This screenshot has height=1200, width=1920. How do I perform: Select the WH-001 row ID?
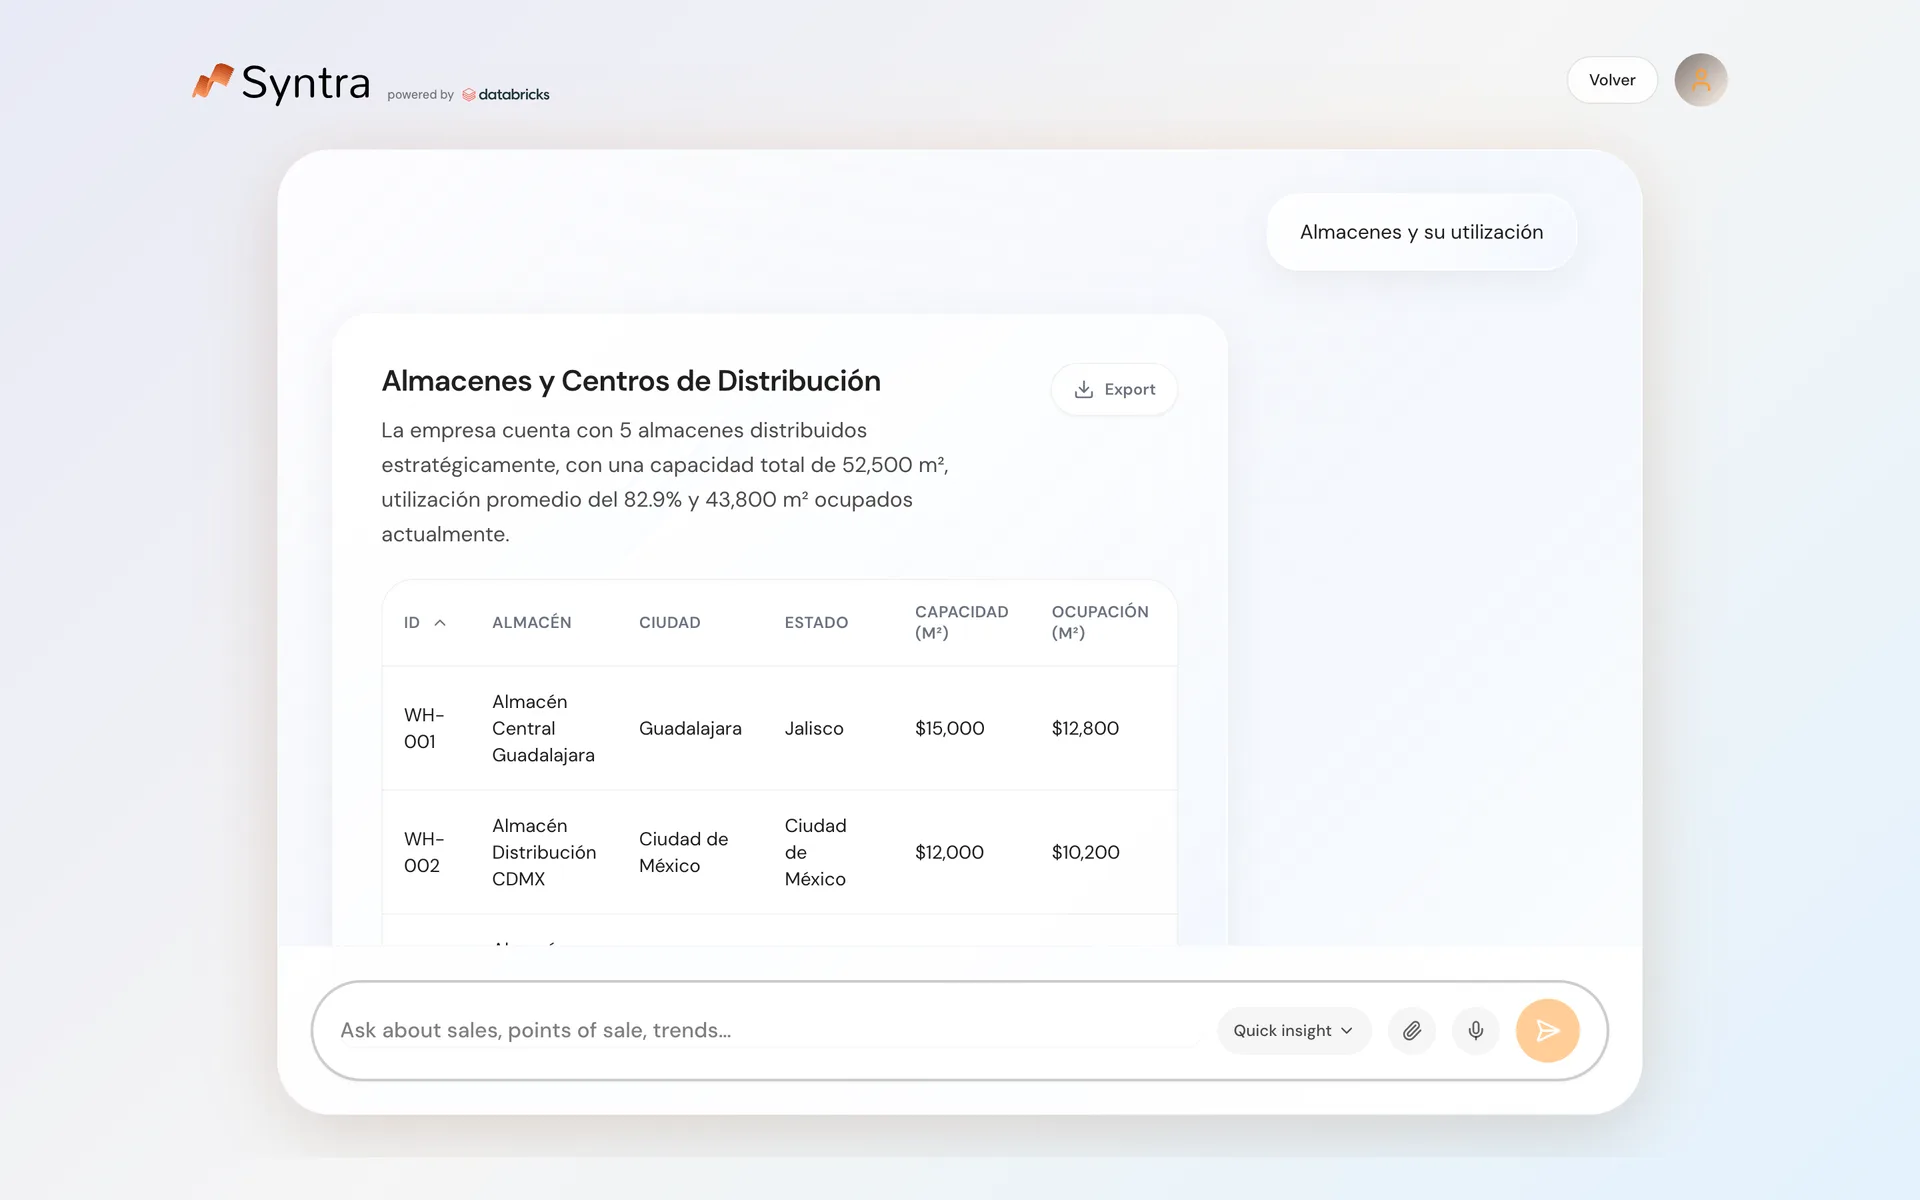pos(424,728)
